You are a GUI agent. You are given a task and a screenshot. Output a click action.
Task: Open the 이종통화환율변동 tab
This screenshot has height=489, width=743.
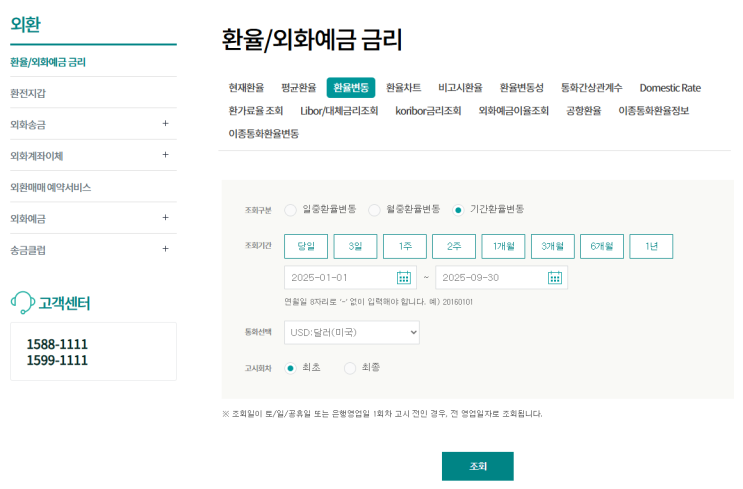pyautogui.click(x=263, y=134)
